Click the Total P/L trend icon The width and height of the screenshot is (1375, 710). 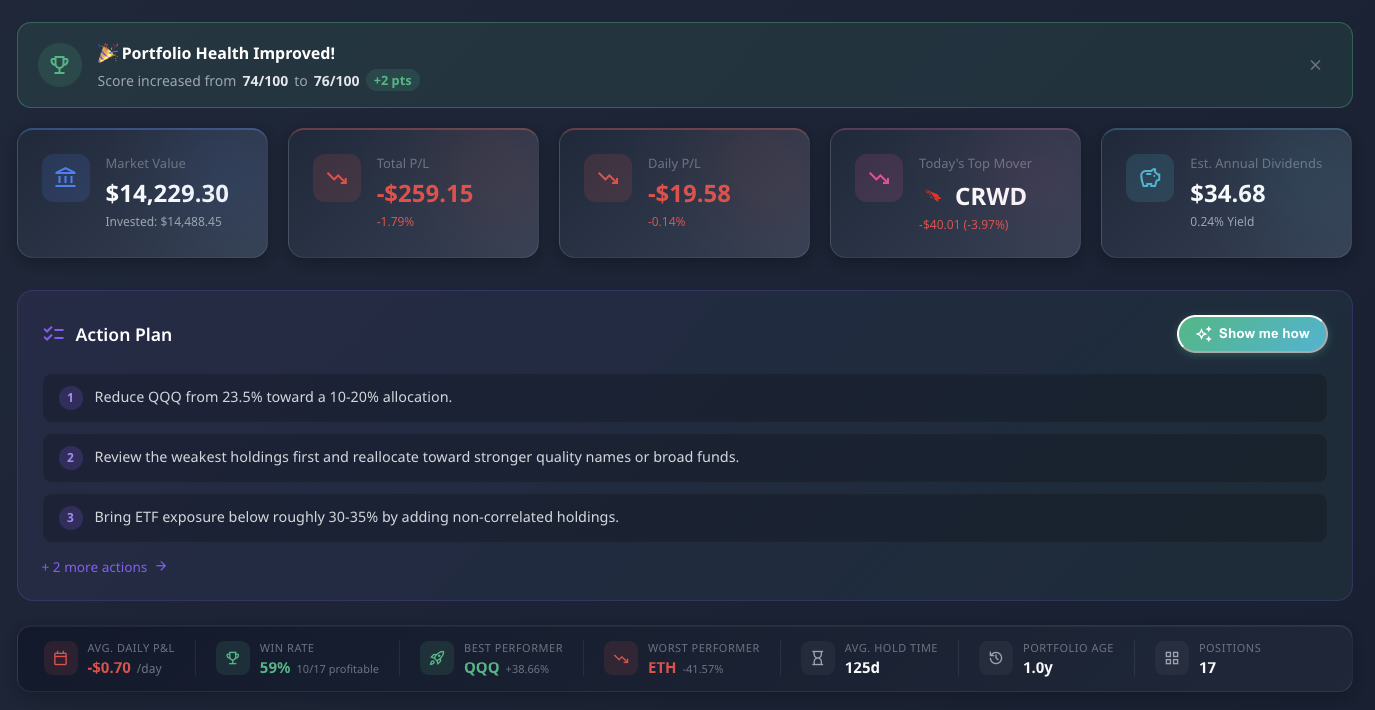click(336, 177)
